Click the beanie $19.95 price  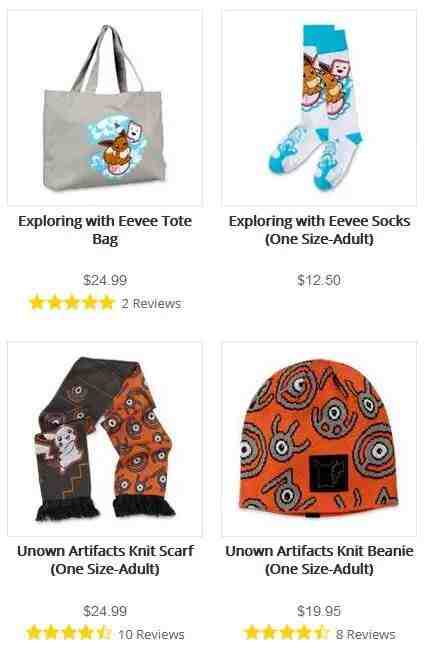(319, 610)
